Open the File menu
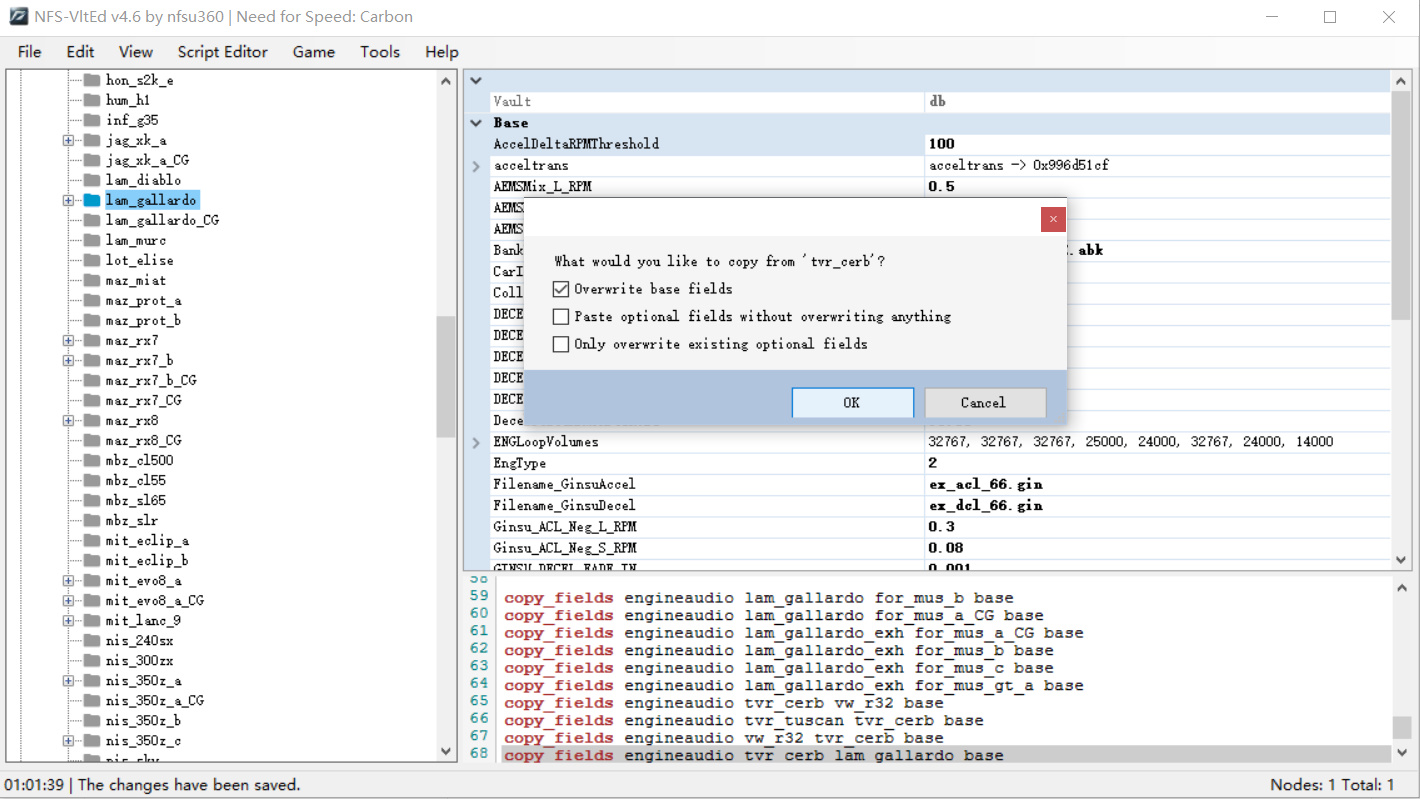The image size is (1420, 799). coord(30,52)
